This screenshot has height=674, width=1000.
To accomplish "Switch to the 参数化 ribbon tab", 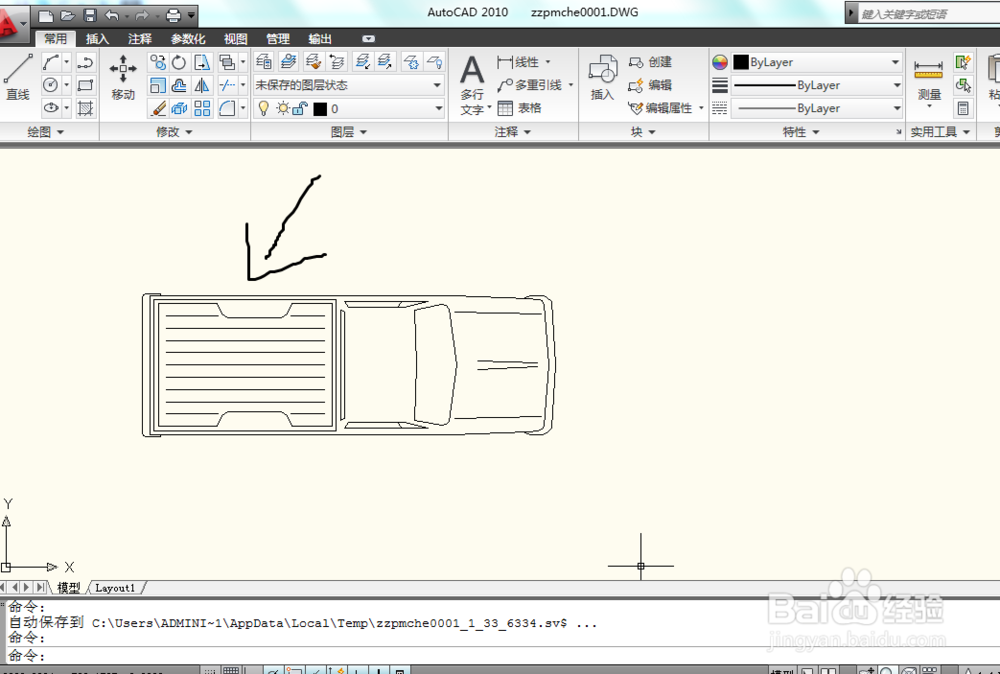I will click(188, 39).
